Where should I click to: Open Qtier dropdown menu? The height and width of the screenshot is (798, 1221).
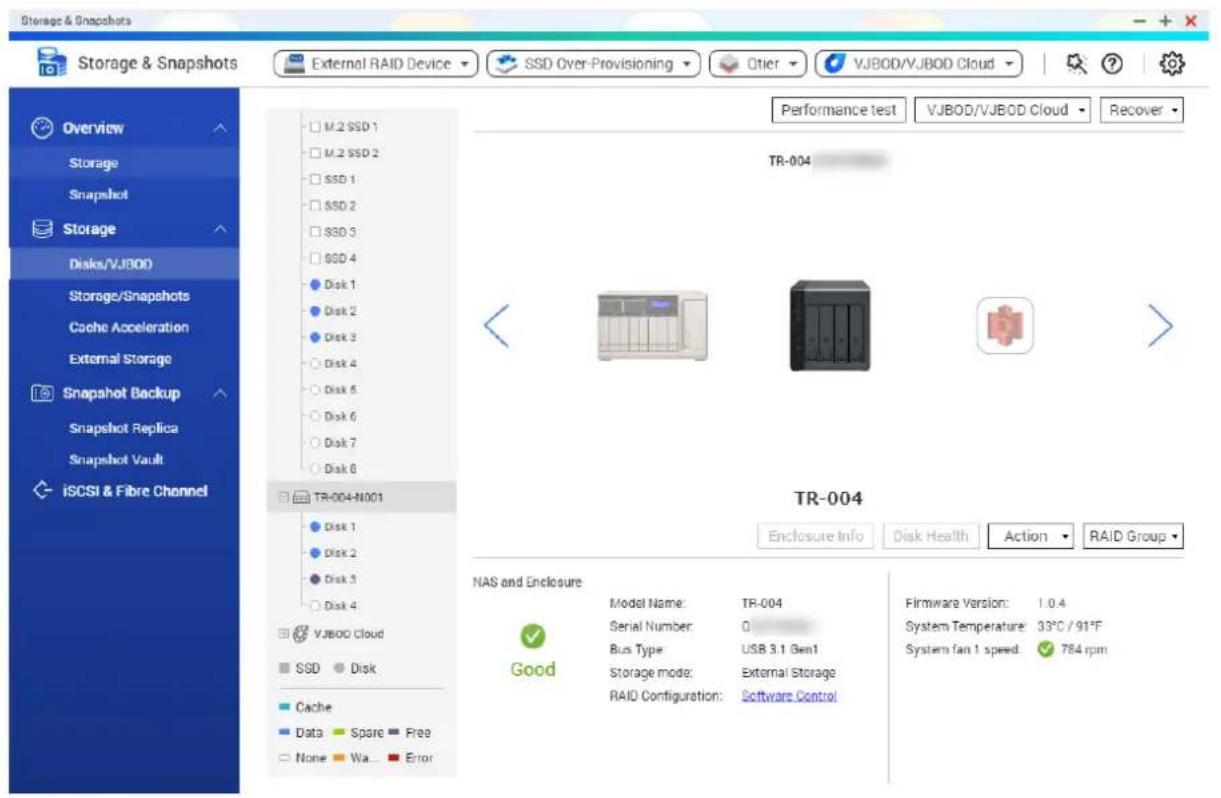758,64
